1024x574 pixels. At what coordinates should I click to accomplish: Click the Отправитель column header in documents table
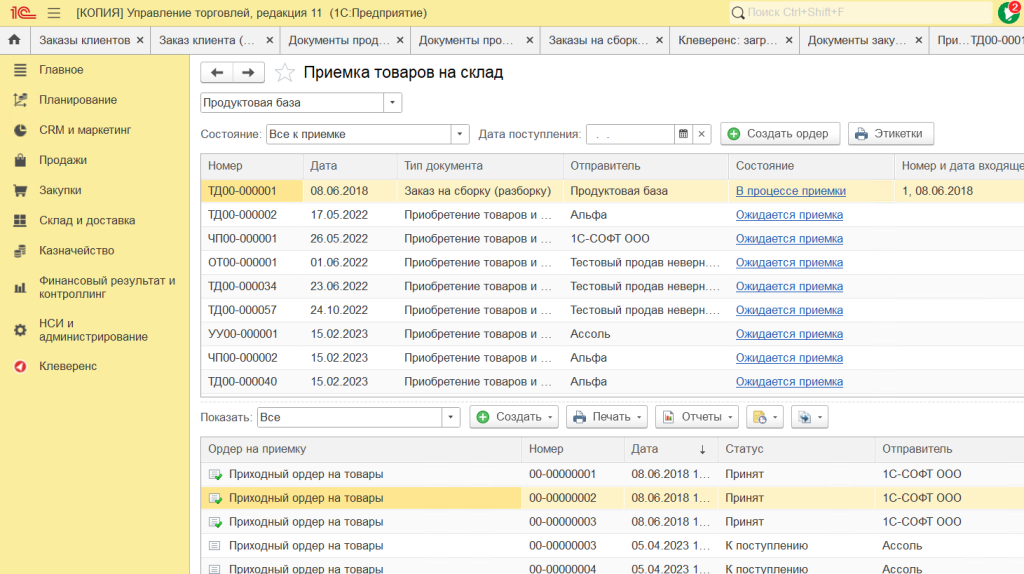646,166
